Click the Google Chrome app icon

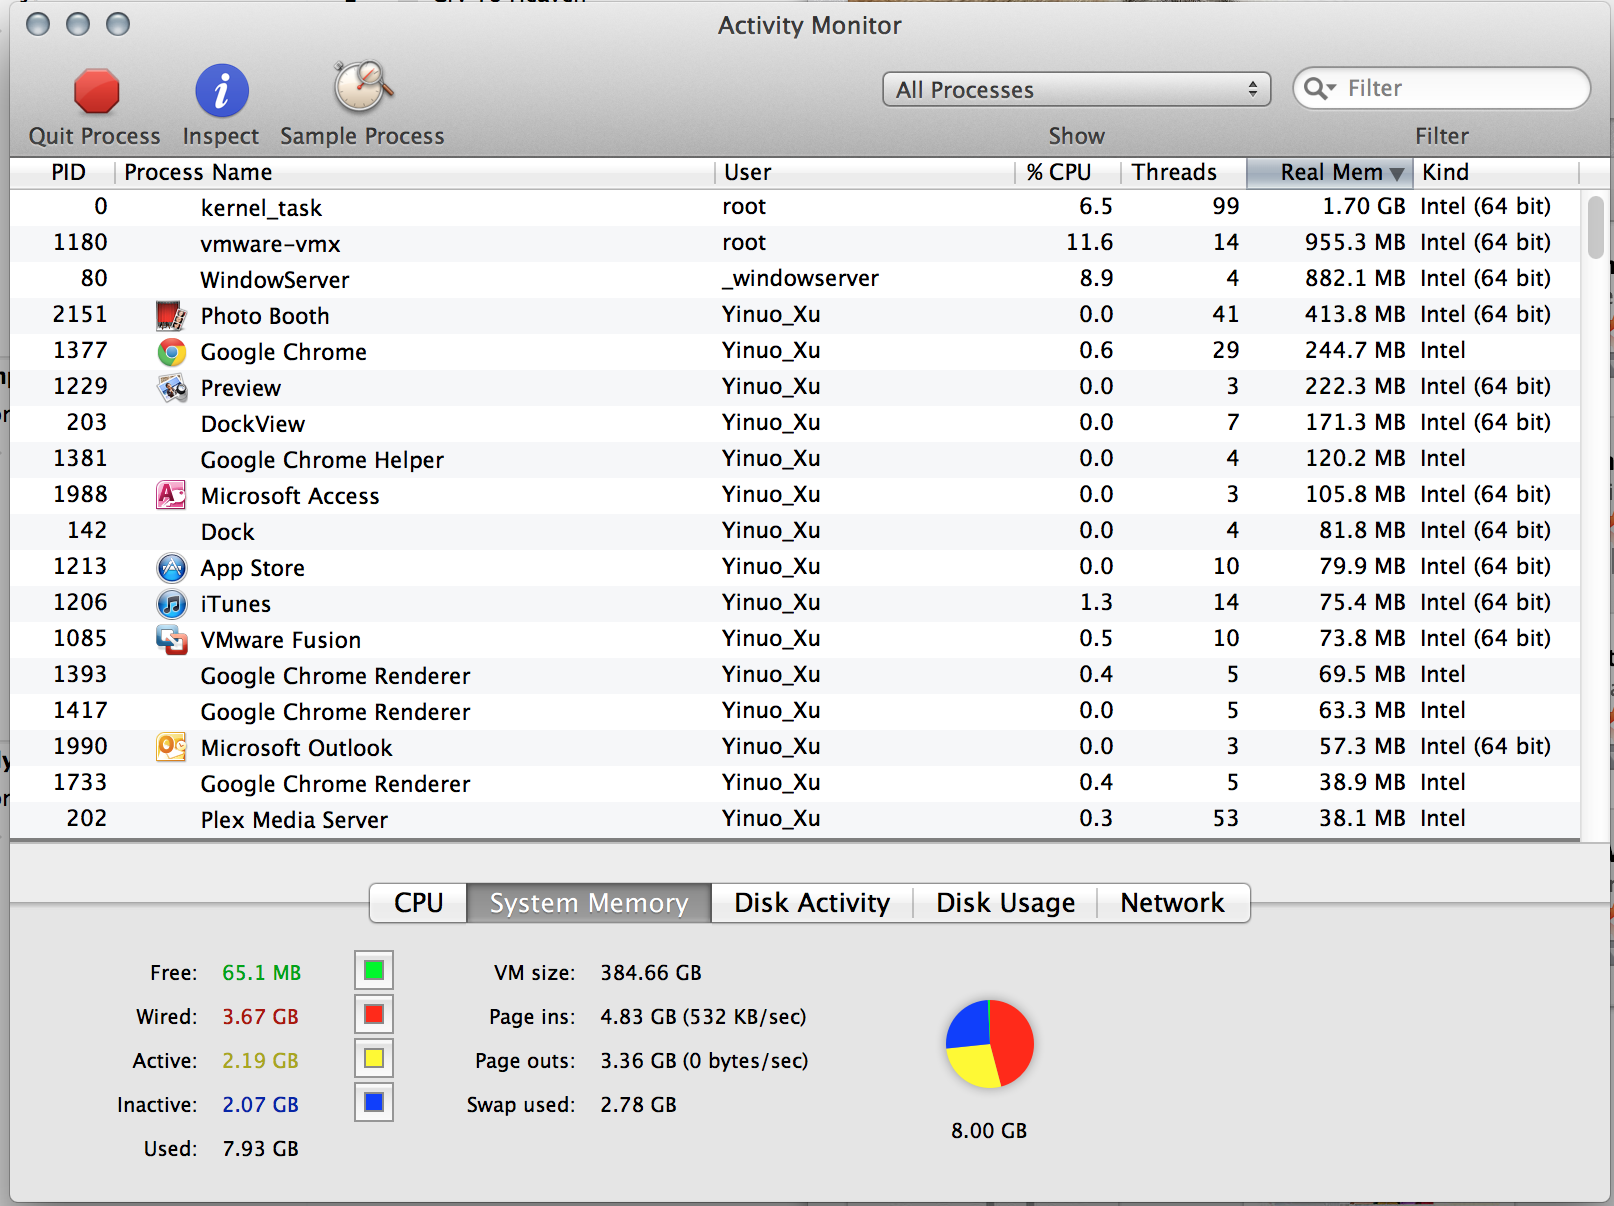tap(172, 352)
